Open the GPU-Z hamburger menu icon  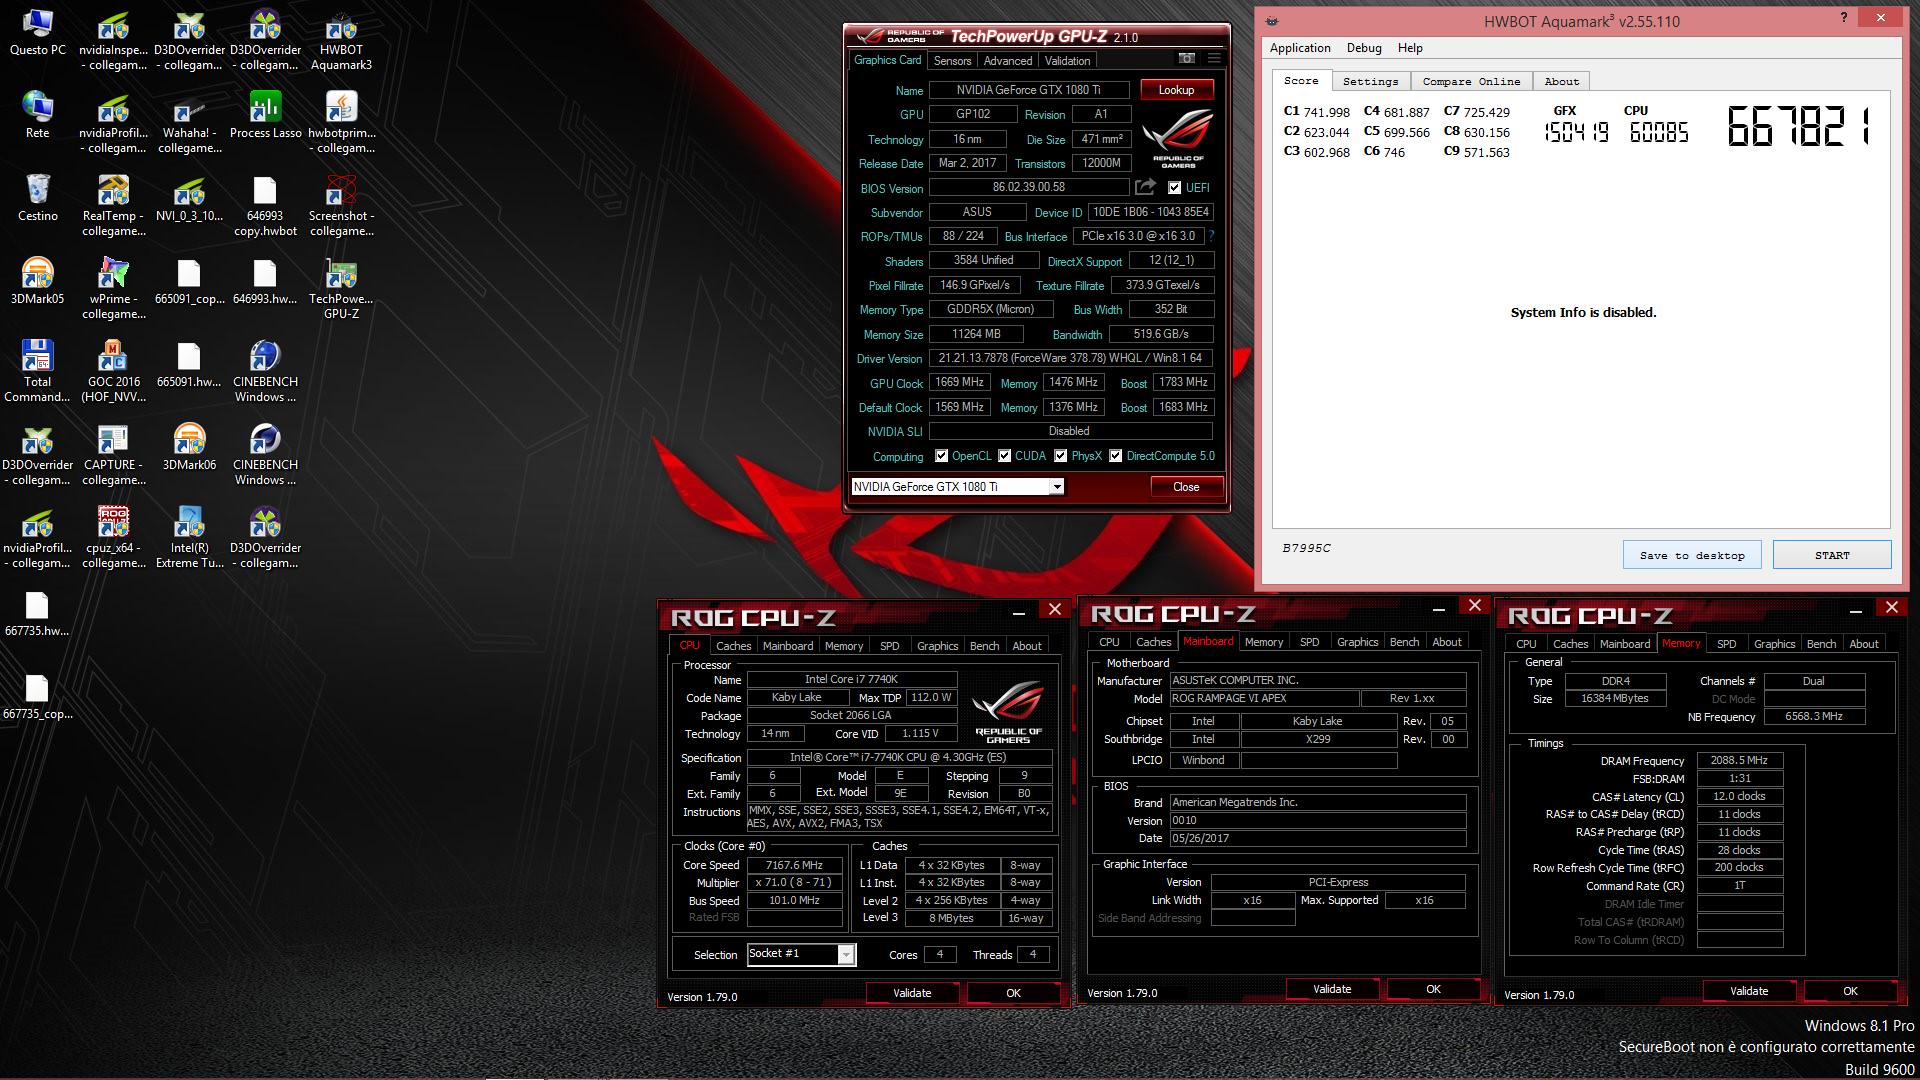1214,59
